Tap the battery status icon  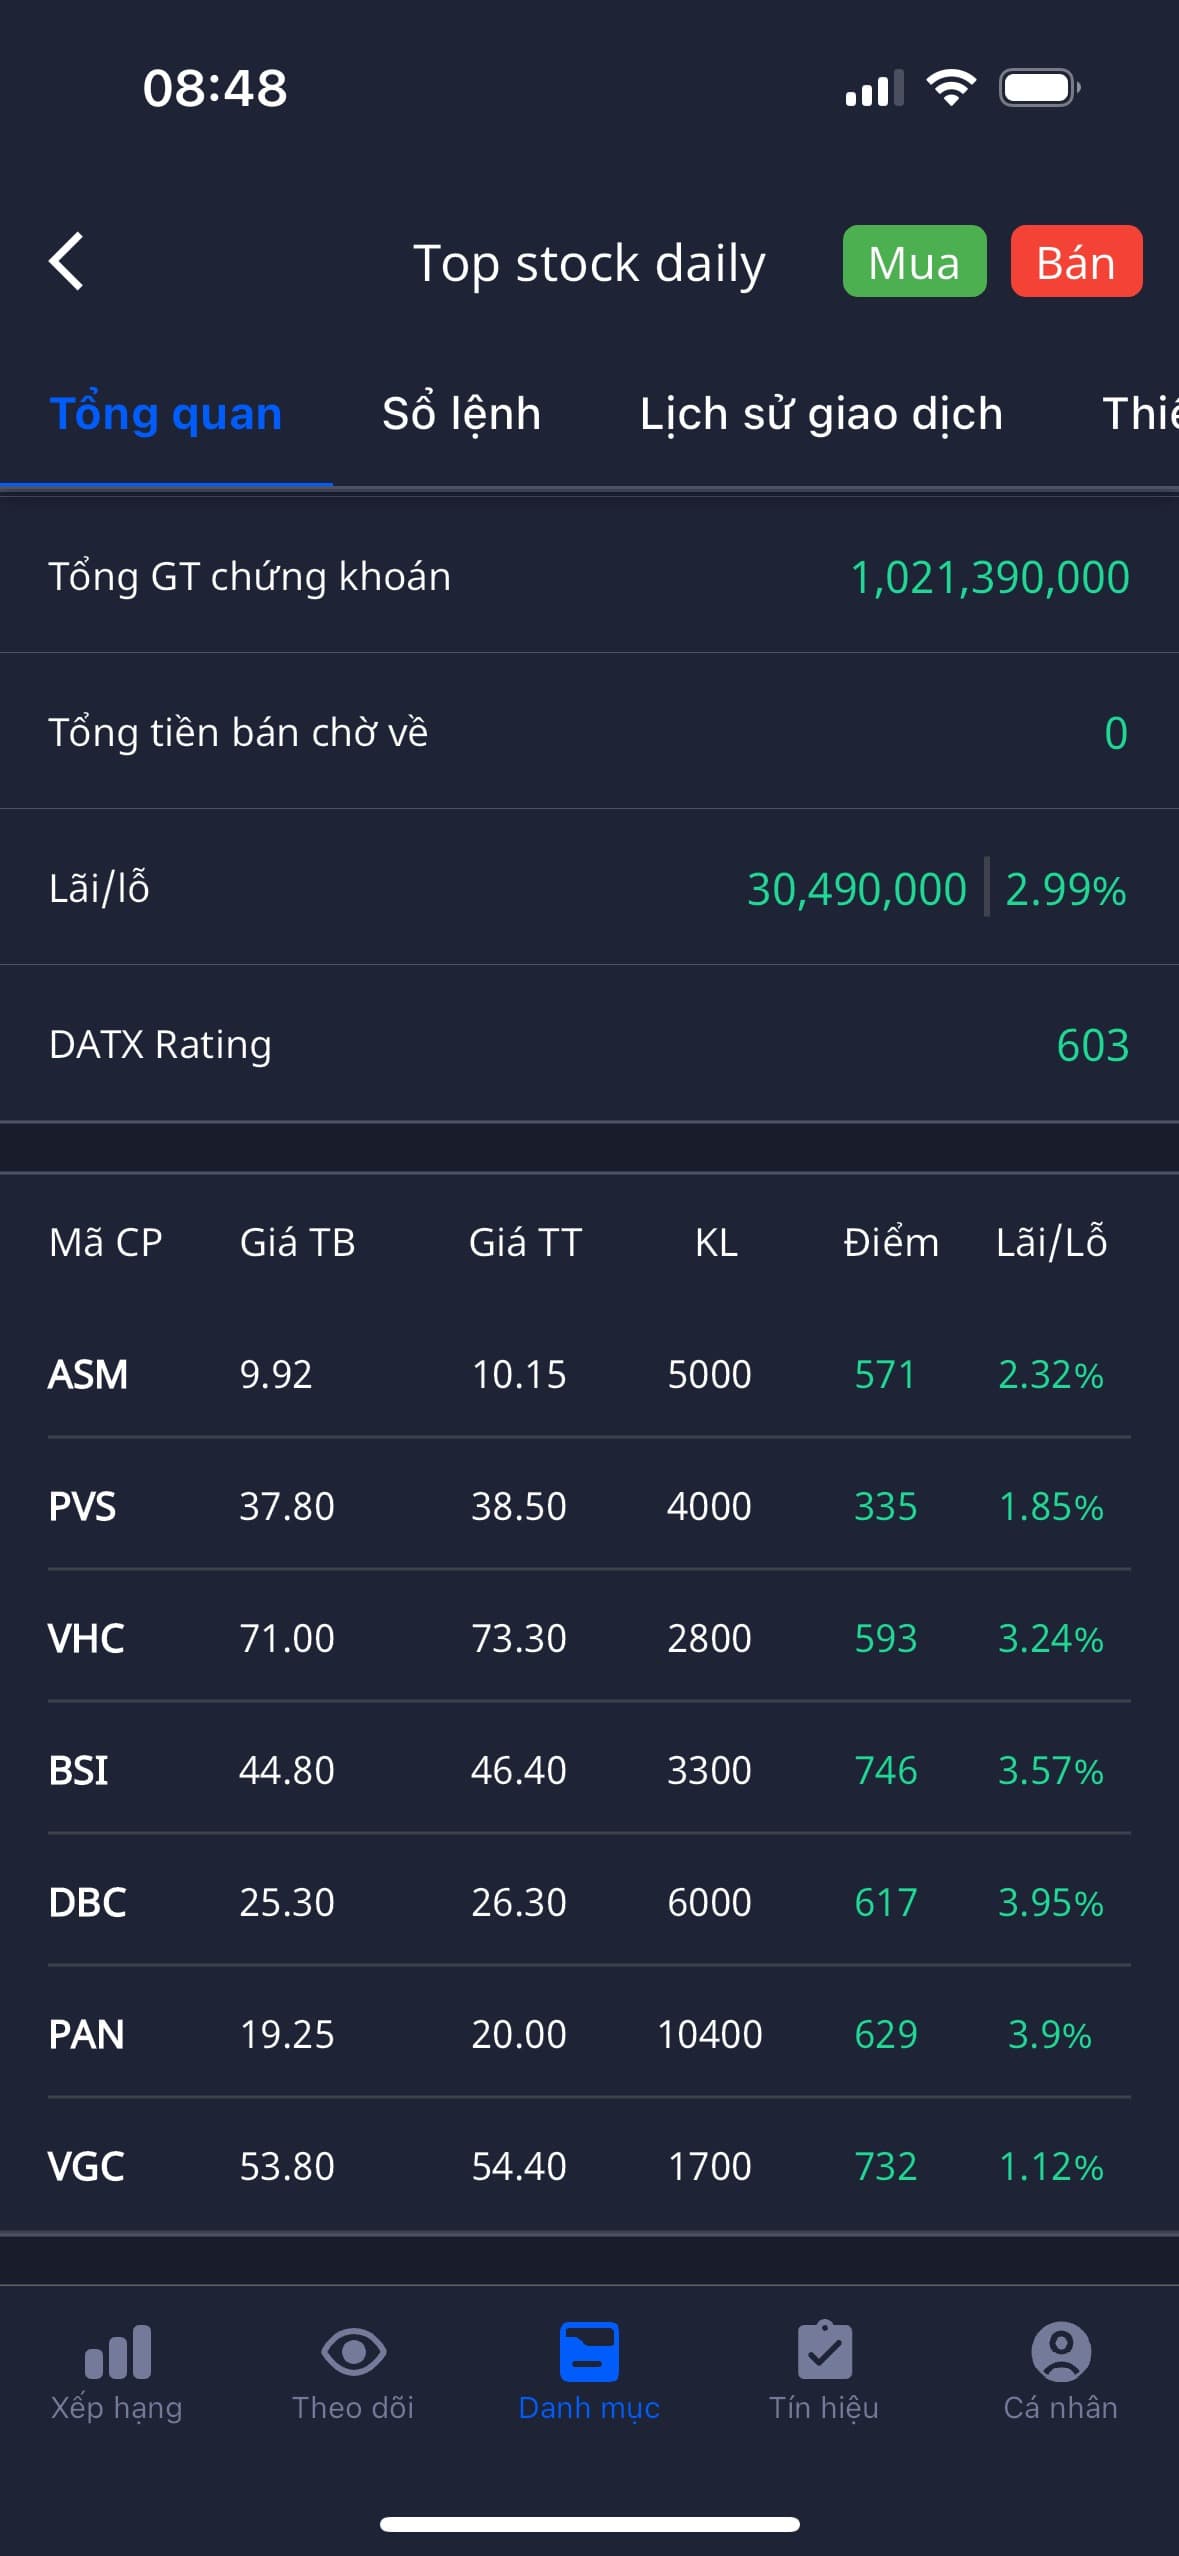pyautogui.click(x=1039, y=88)
